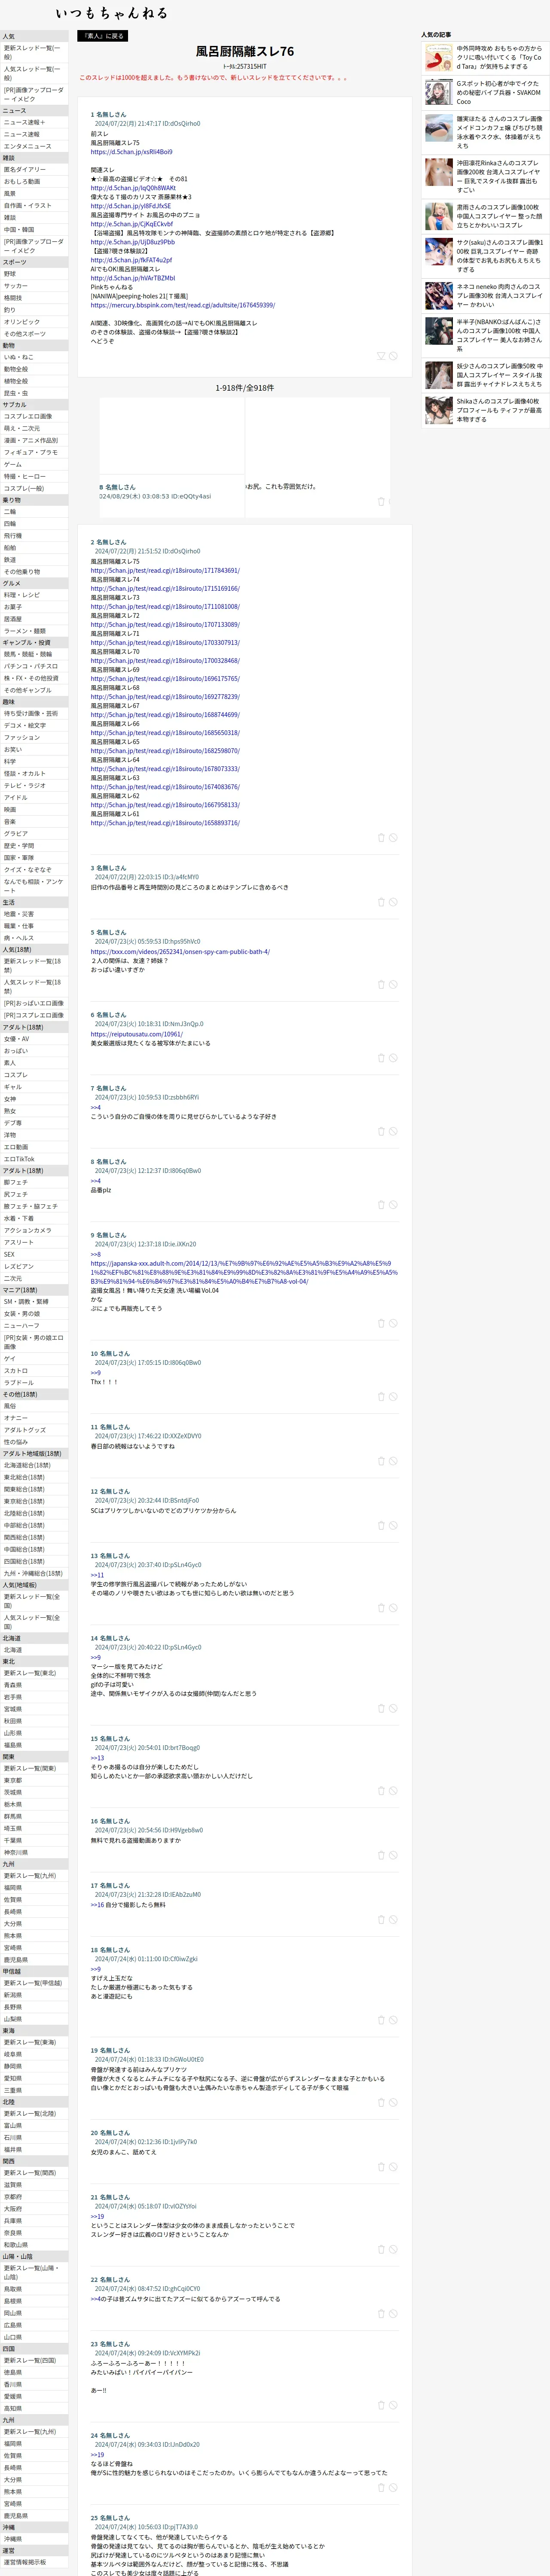Image resolution: width=550 pixels, height=2576 pixels.
Task: Click the filter icon on post 1
Action: [381, 356]
